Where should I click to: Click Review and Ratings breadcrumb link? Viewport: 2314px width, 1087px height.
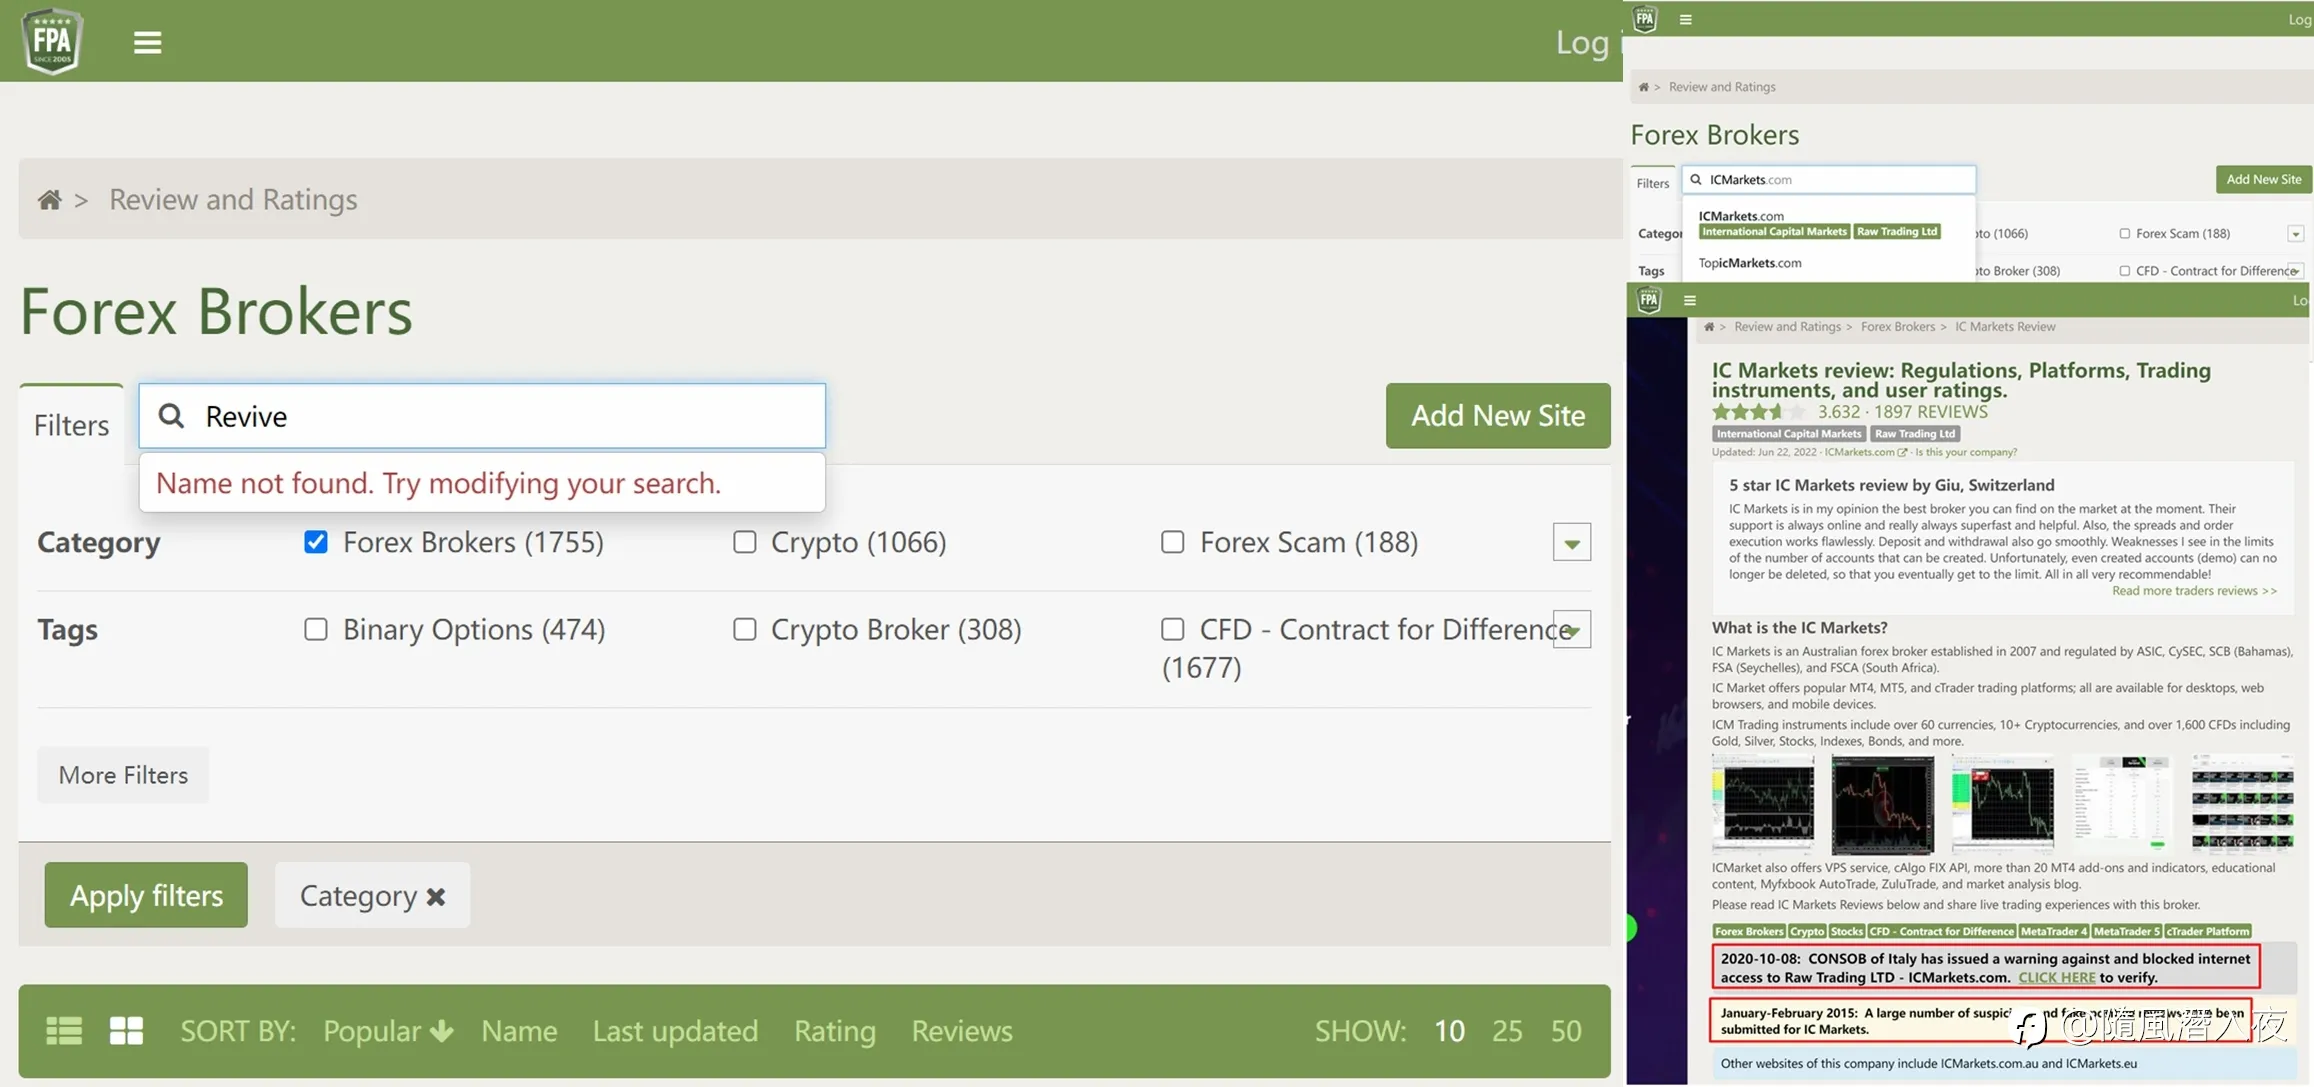[233, 200]
